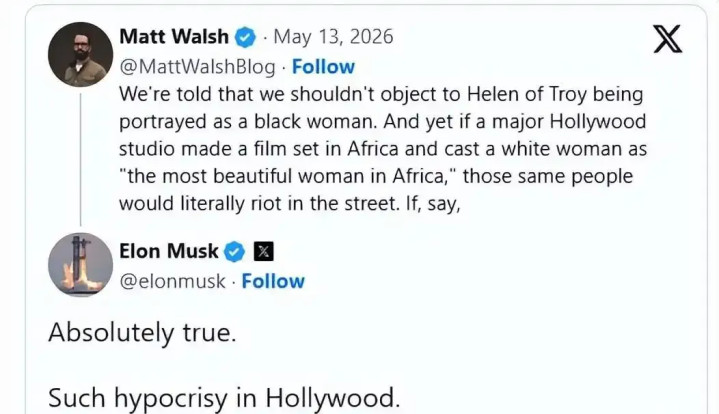
Task: Open the Elon Musk display name
Action: [x=169, y=251]
